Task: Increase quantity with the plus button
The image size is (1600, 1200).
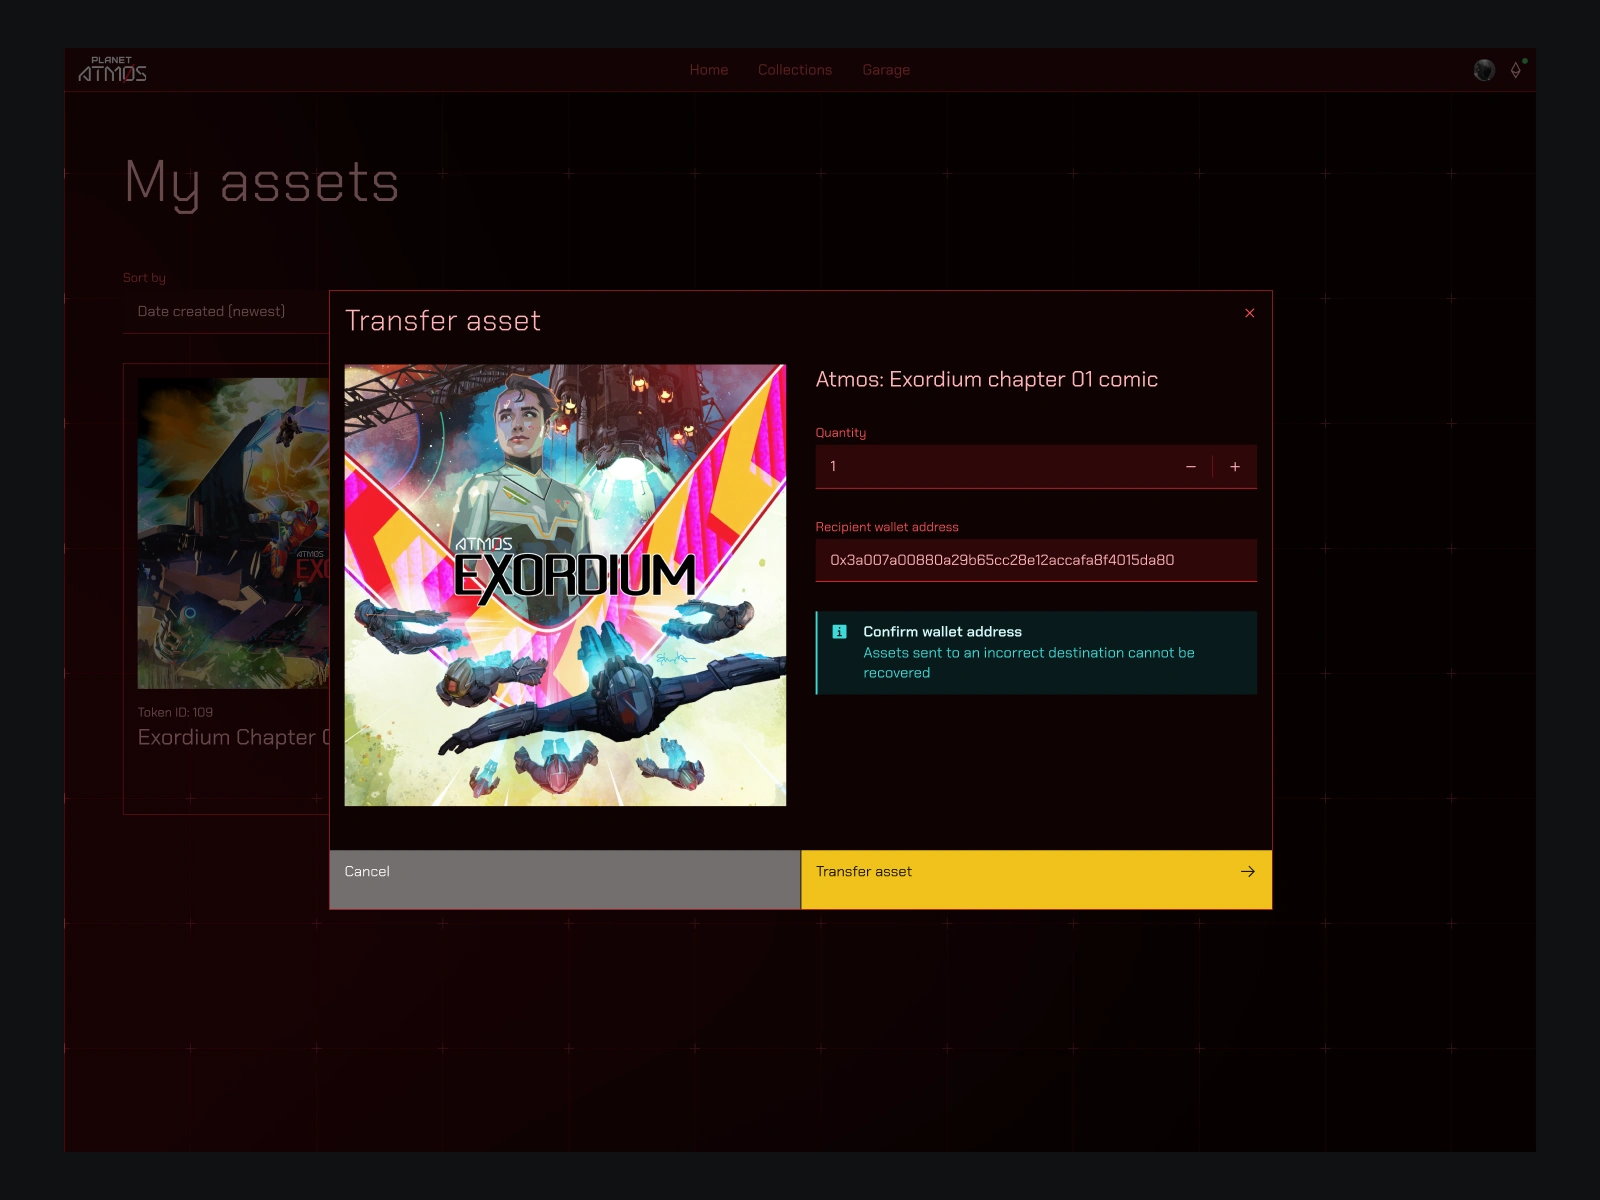Action: 1235,467
